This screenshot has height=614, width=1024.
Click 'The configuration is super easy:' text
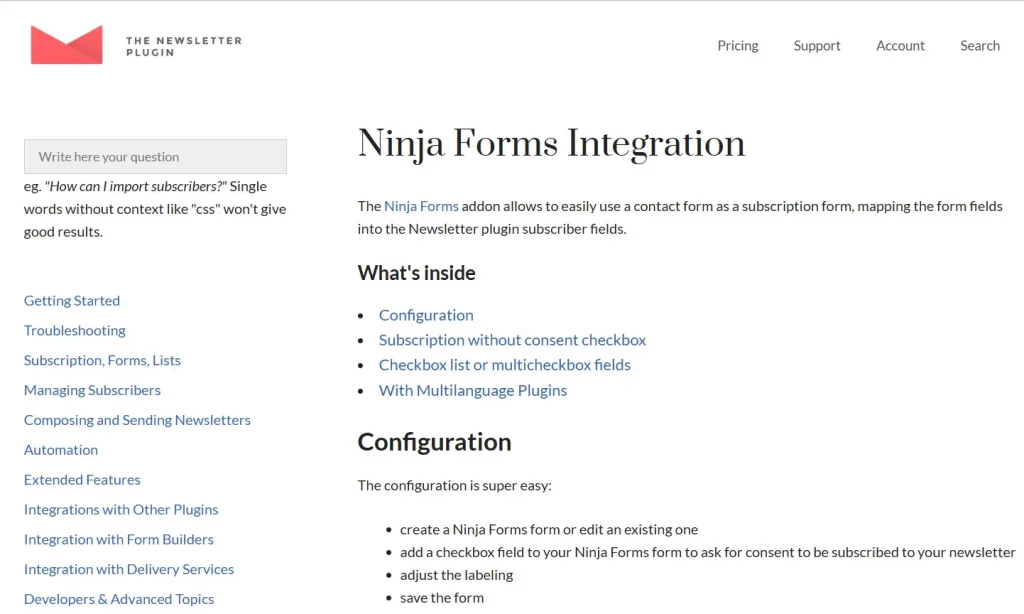coord(455,485)
